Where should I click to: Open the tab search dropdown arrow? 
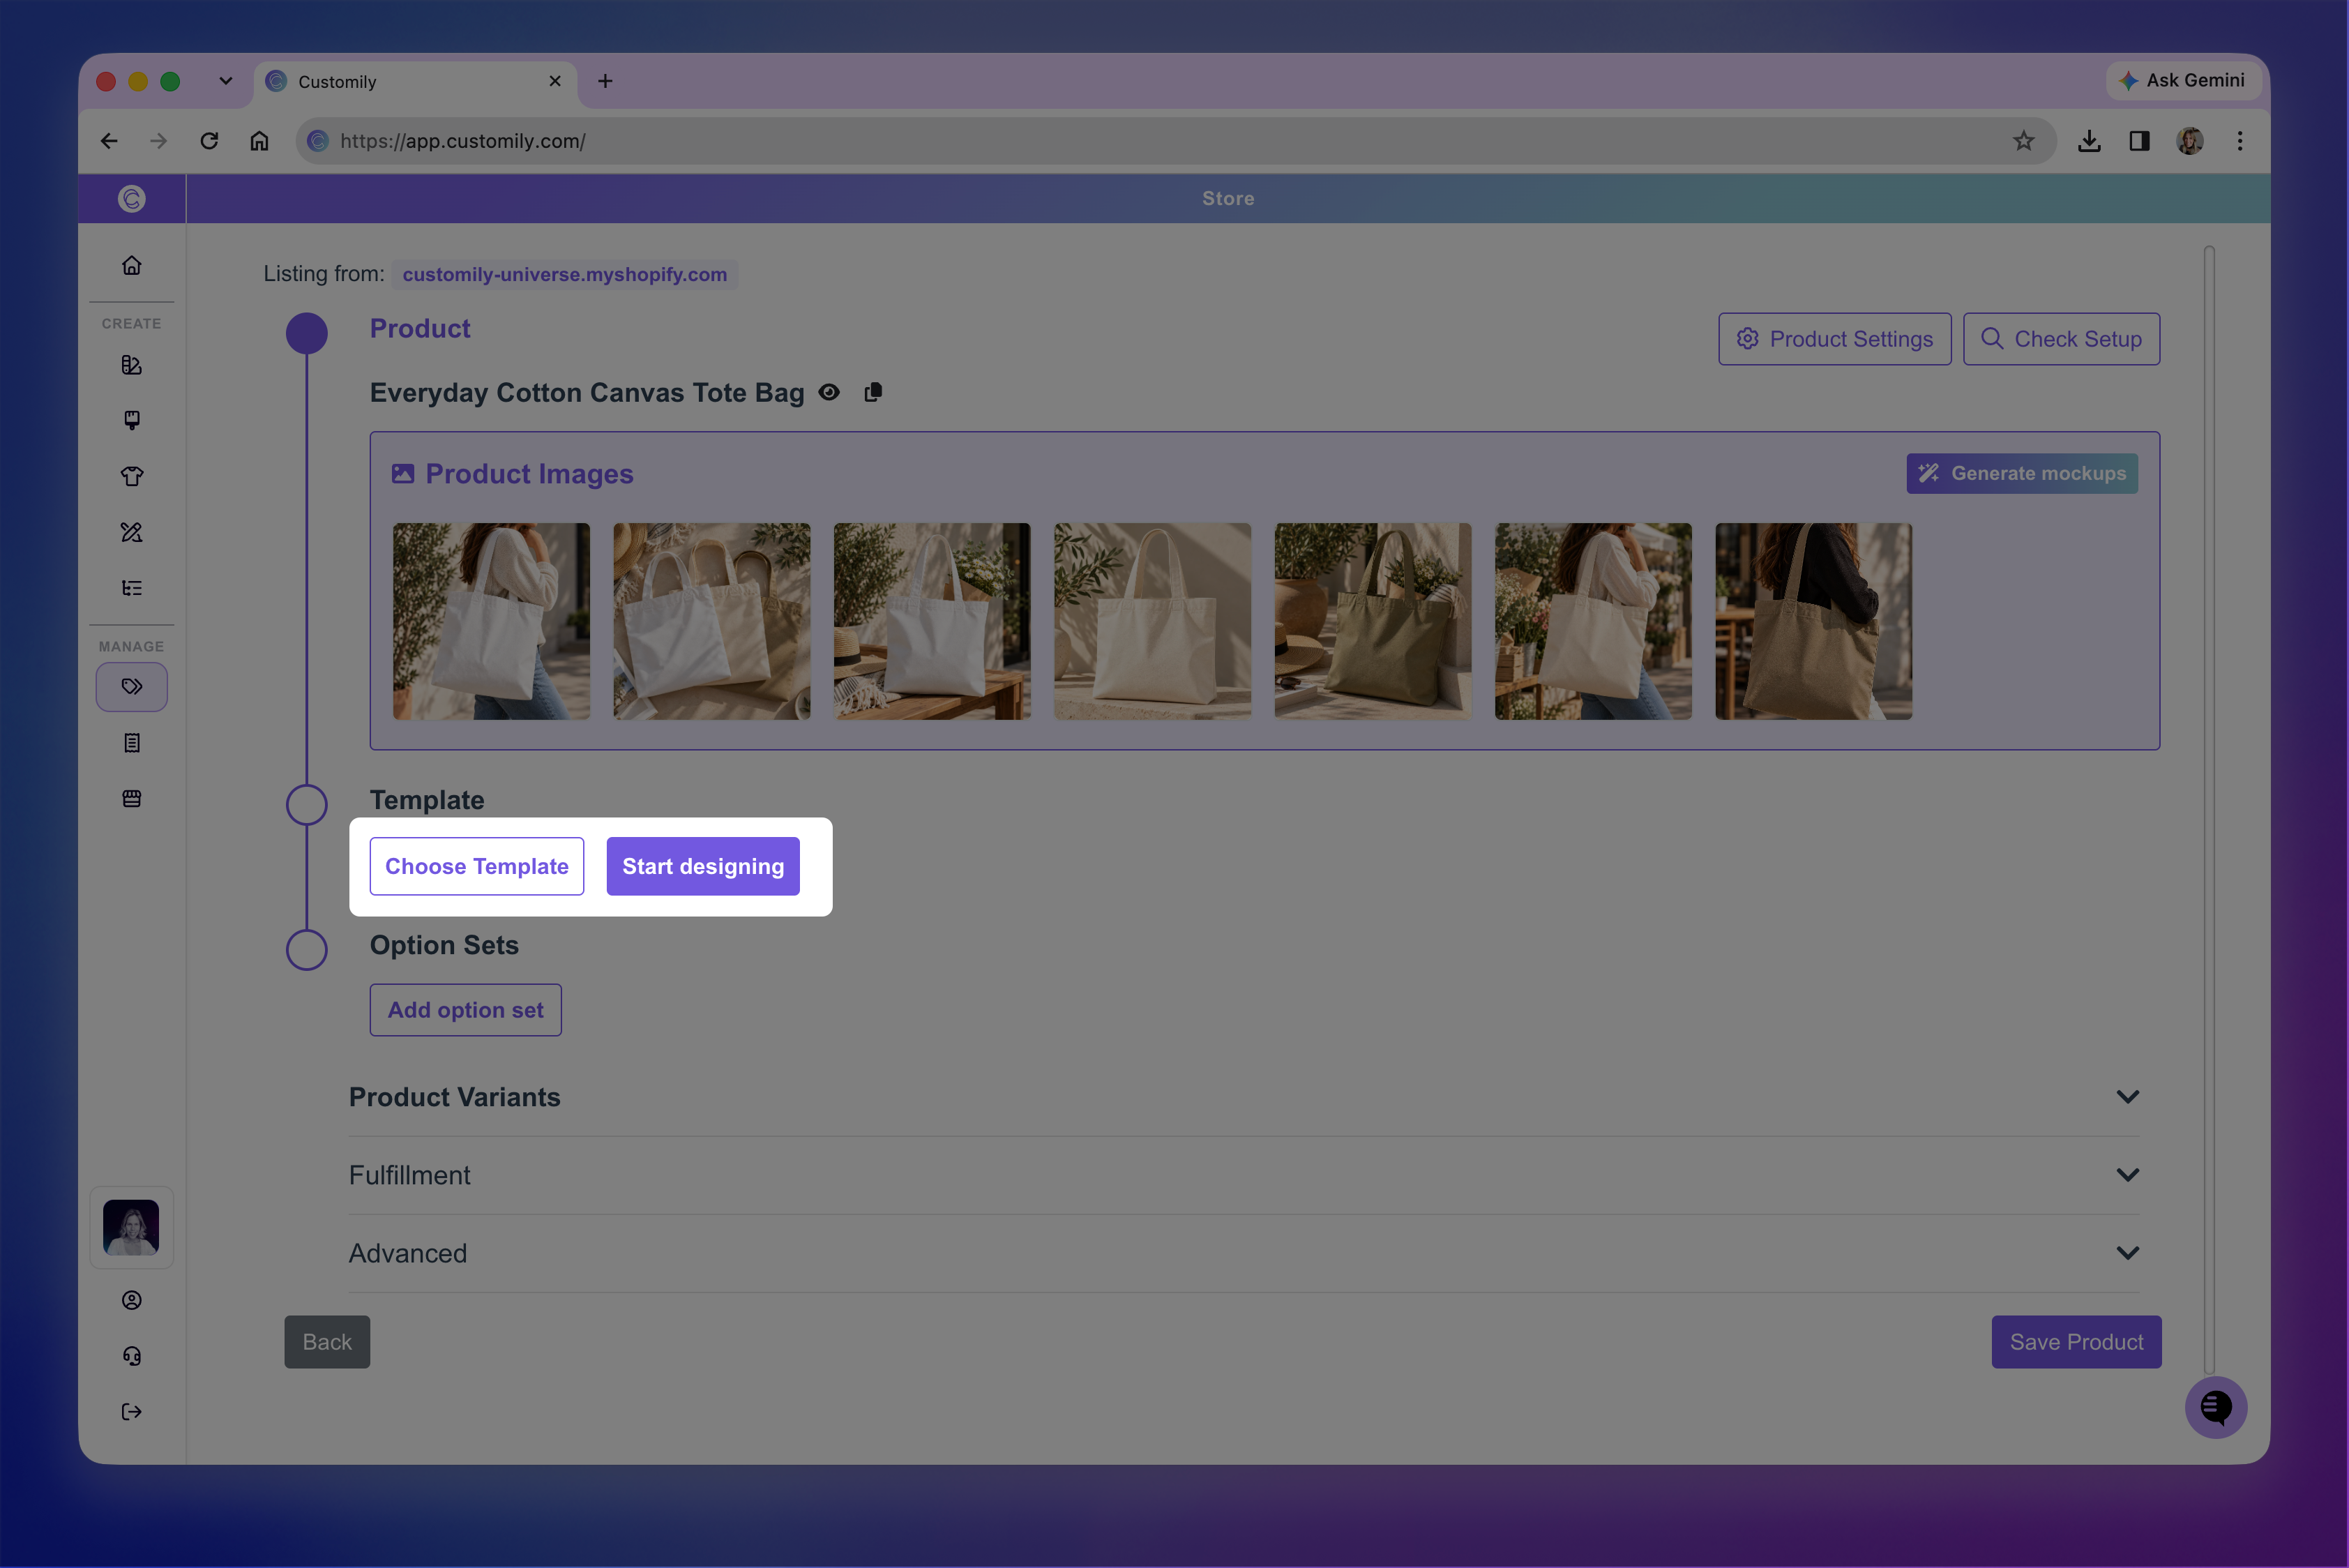pyautogui.click(x=226, y=81)
